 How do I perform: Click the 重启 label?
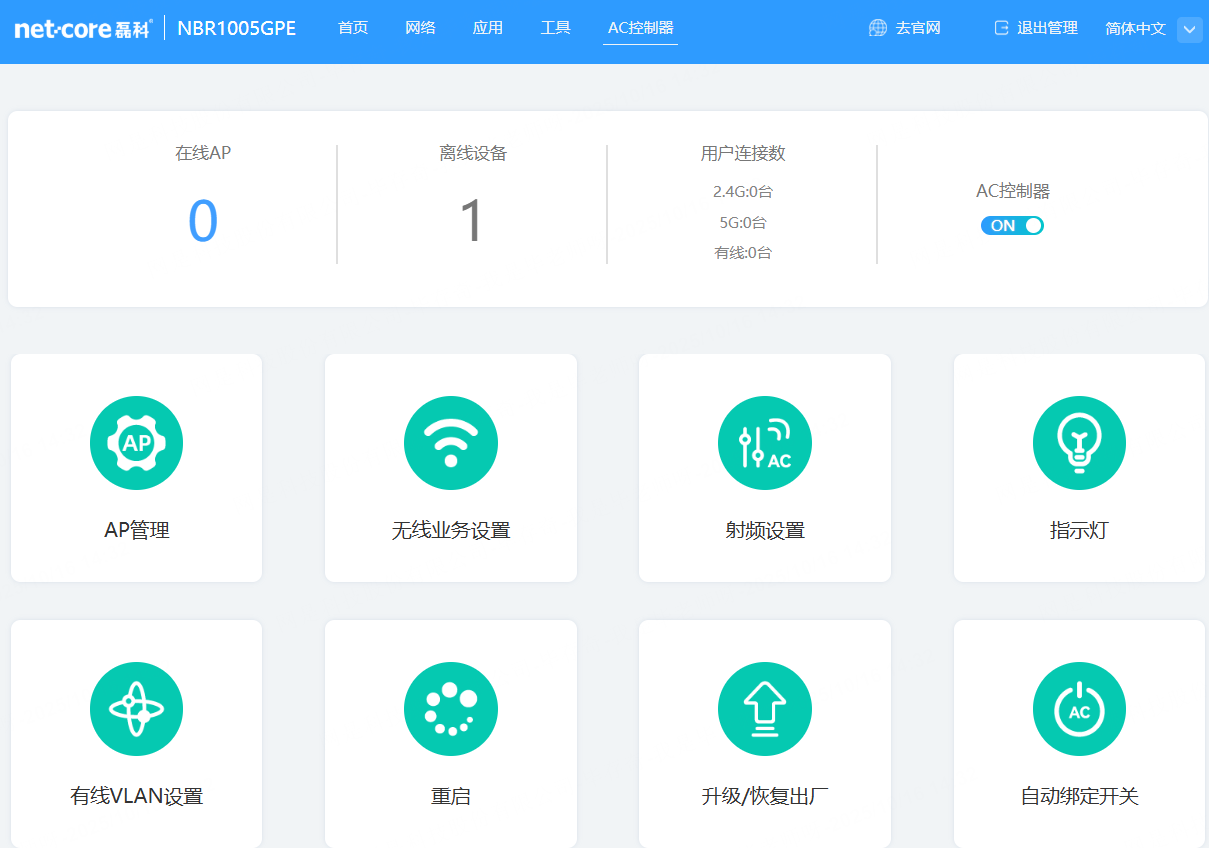[451, 796]
